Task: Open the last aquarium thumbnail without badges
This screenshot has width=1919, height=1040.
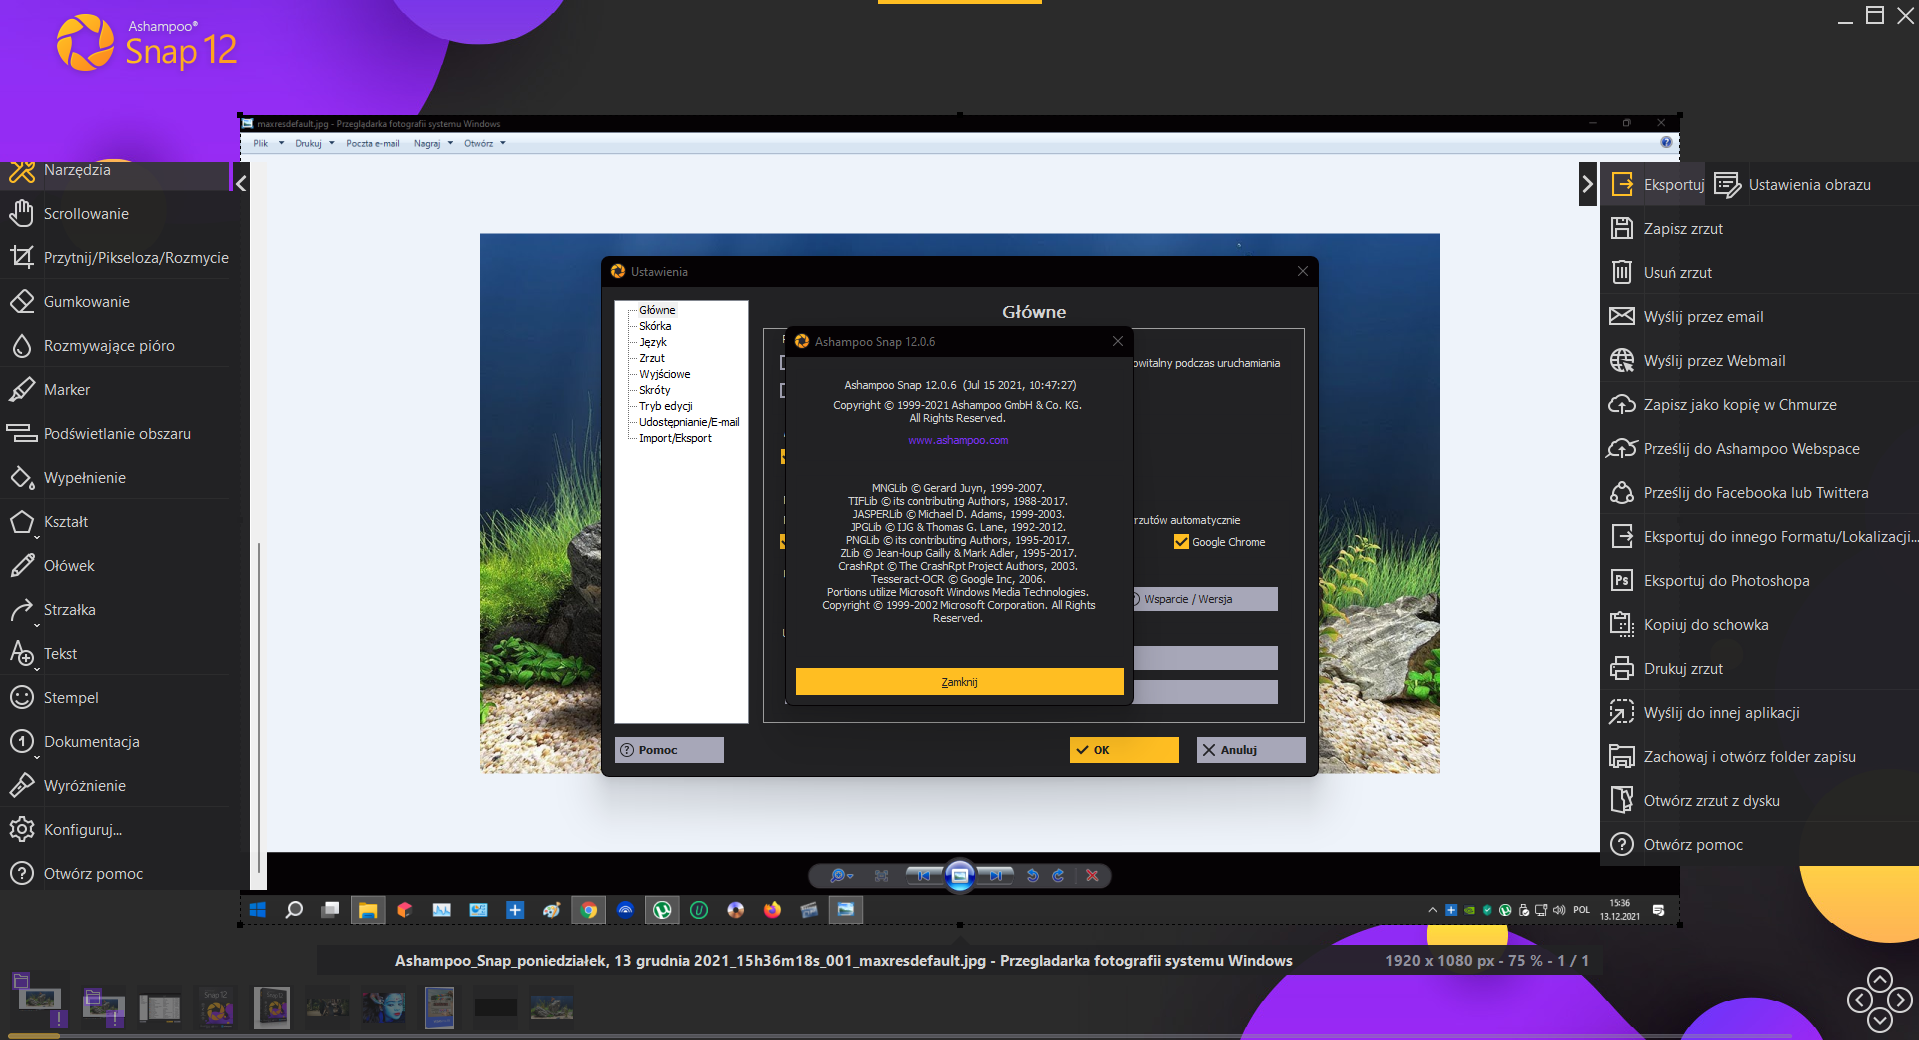Action: coord(552,1006)
